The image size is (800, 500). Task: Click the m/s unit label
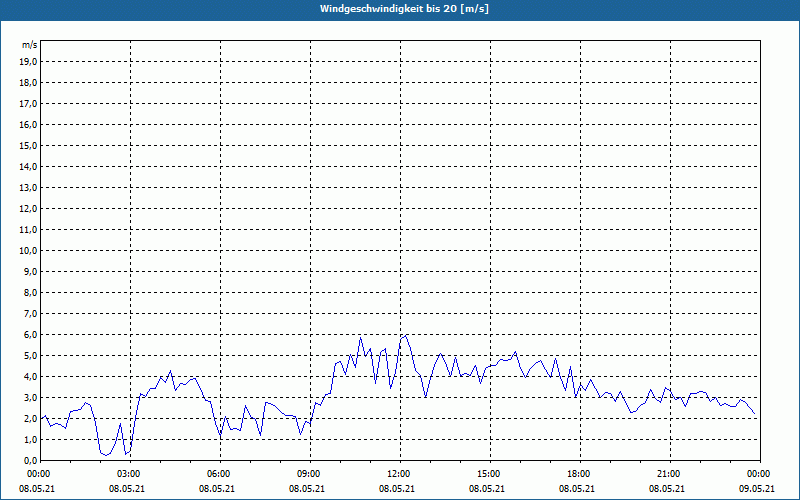coord(29,45)
